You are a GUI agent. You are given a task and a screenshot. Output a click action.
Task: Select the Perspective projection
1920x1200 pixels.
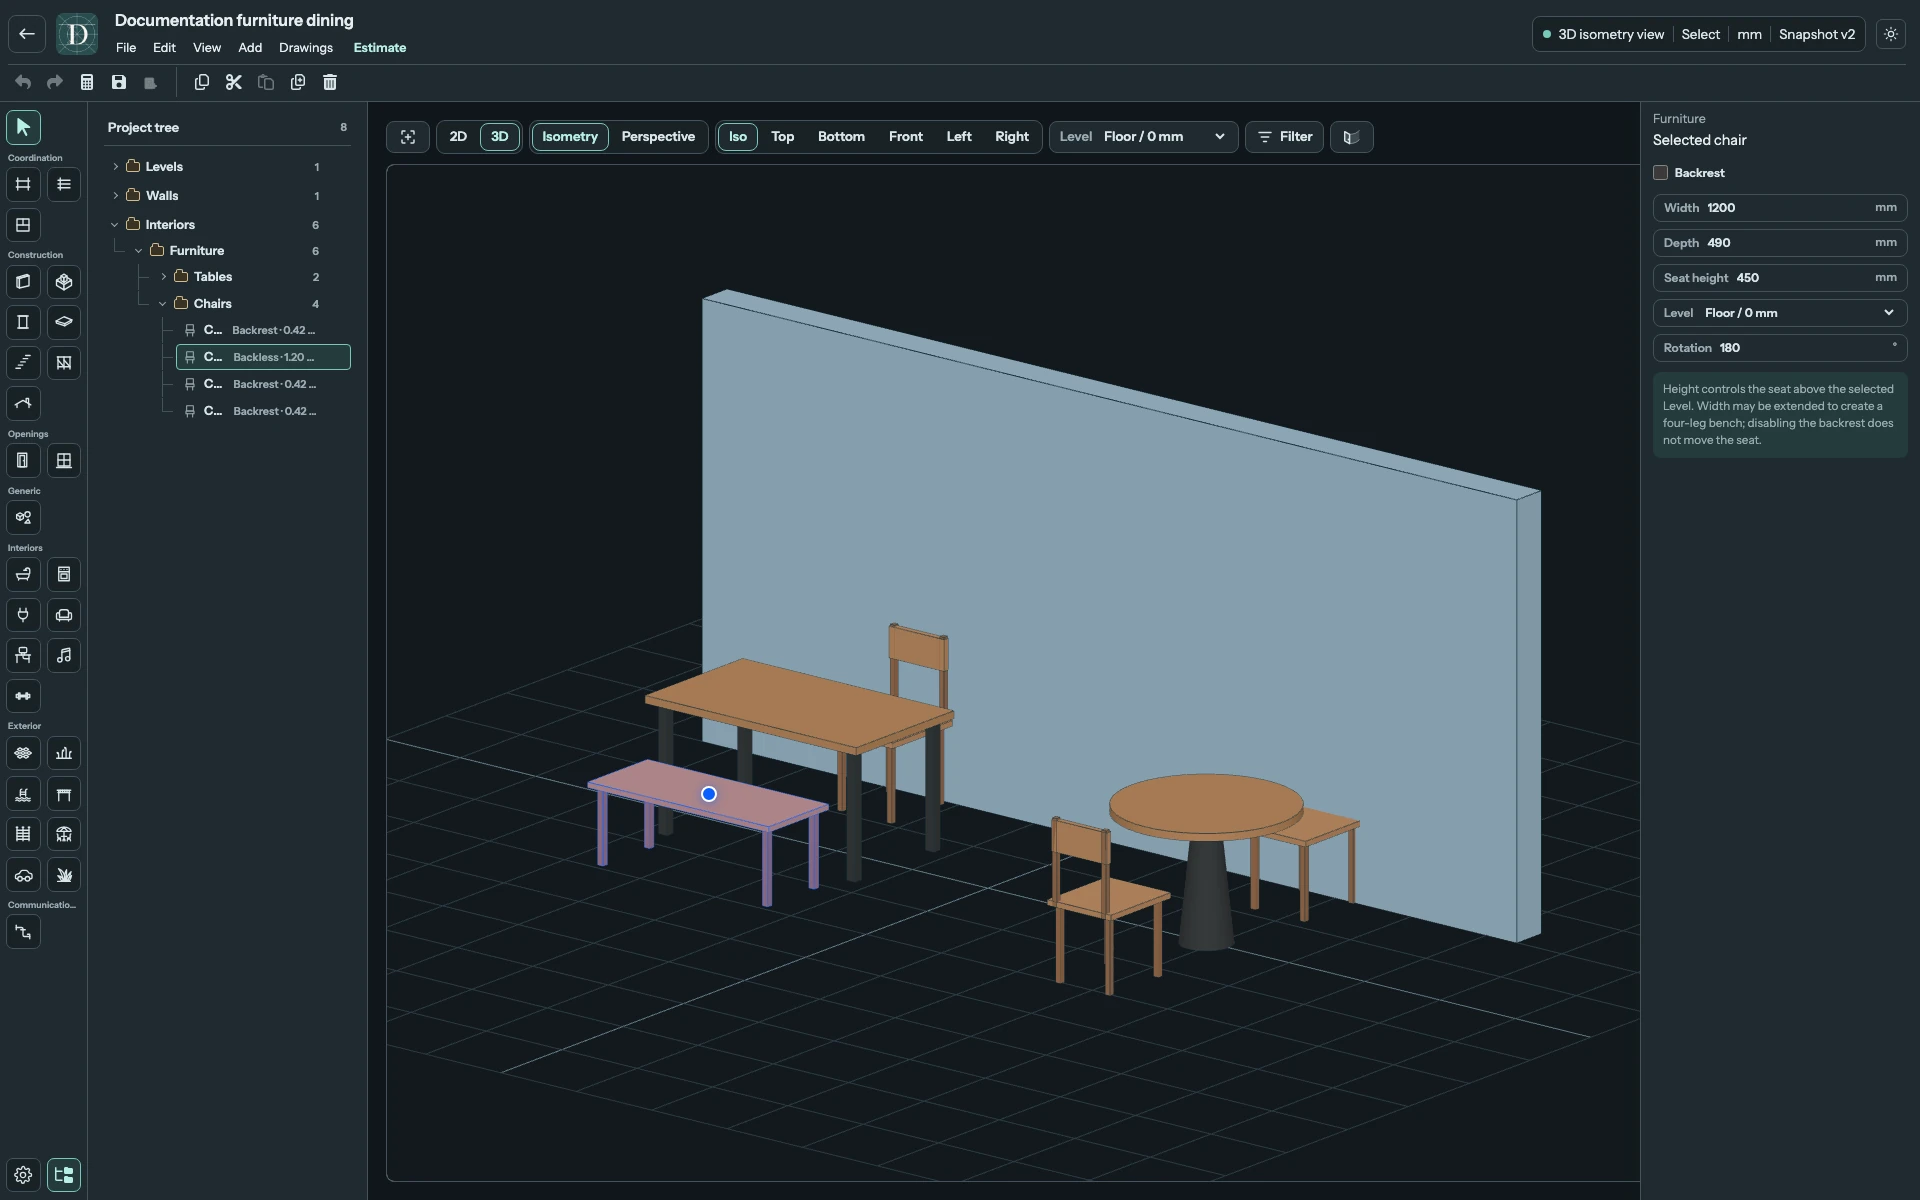tap(658, 137)
